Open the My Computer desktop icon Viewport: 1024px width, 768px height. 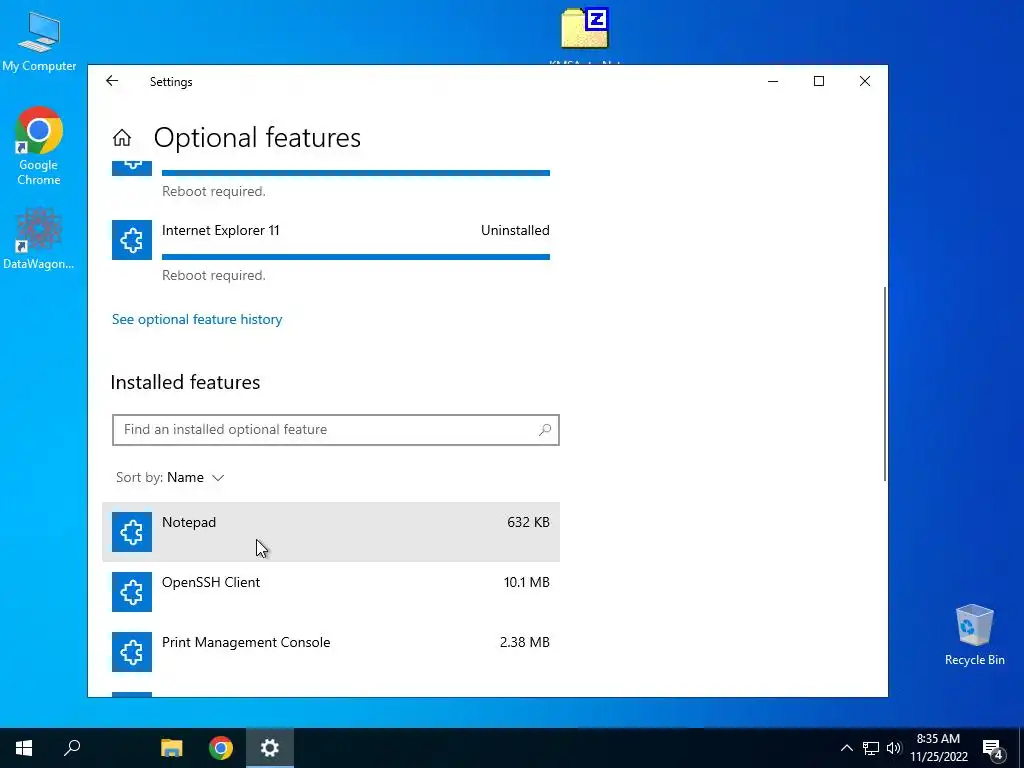pos(39,40)
